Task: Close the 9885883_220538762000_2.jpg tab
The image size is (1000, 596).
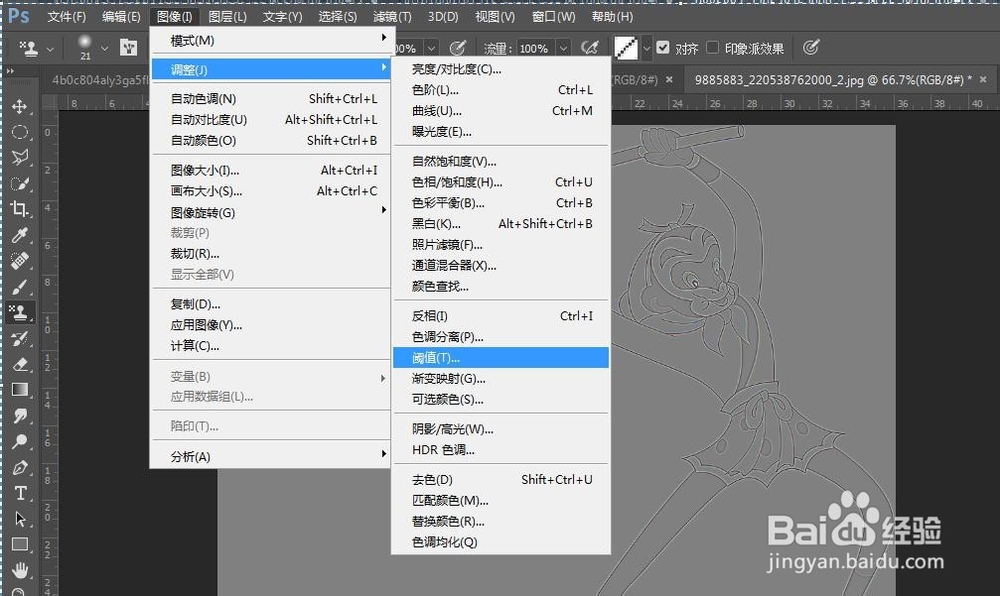Action: point(983,80)
